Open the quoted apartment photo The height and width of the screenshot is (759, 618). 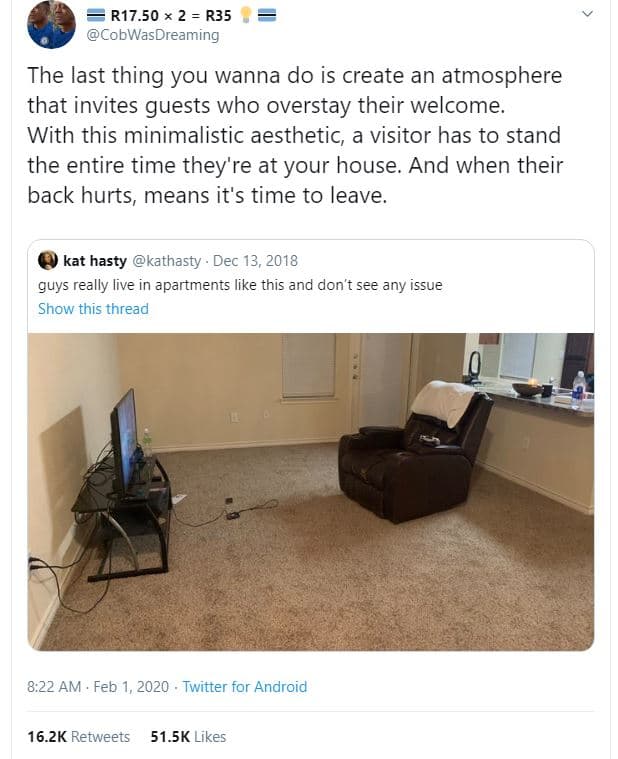pos(311,491)
